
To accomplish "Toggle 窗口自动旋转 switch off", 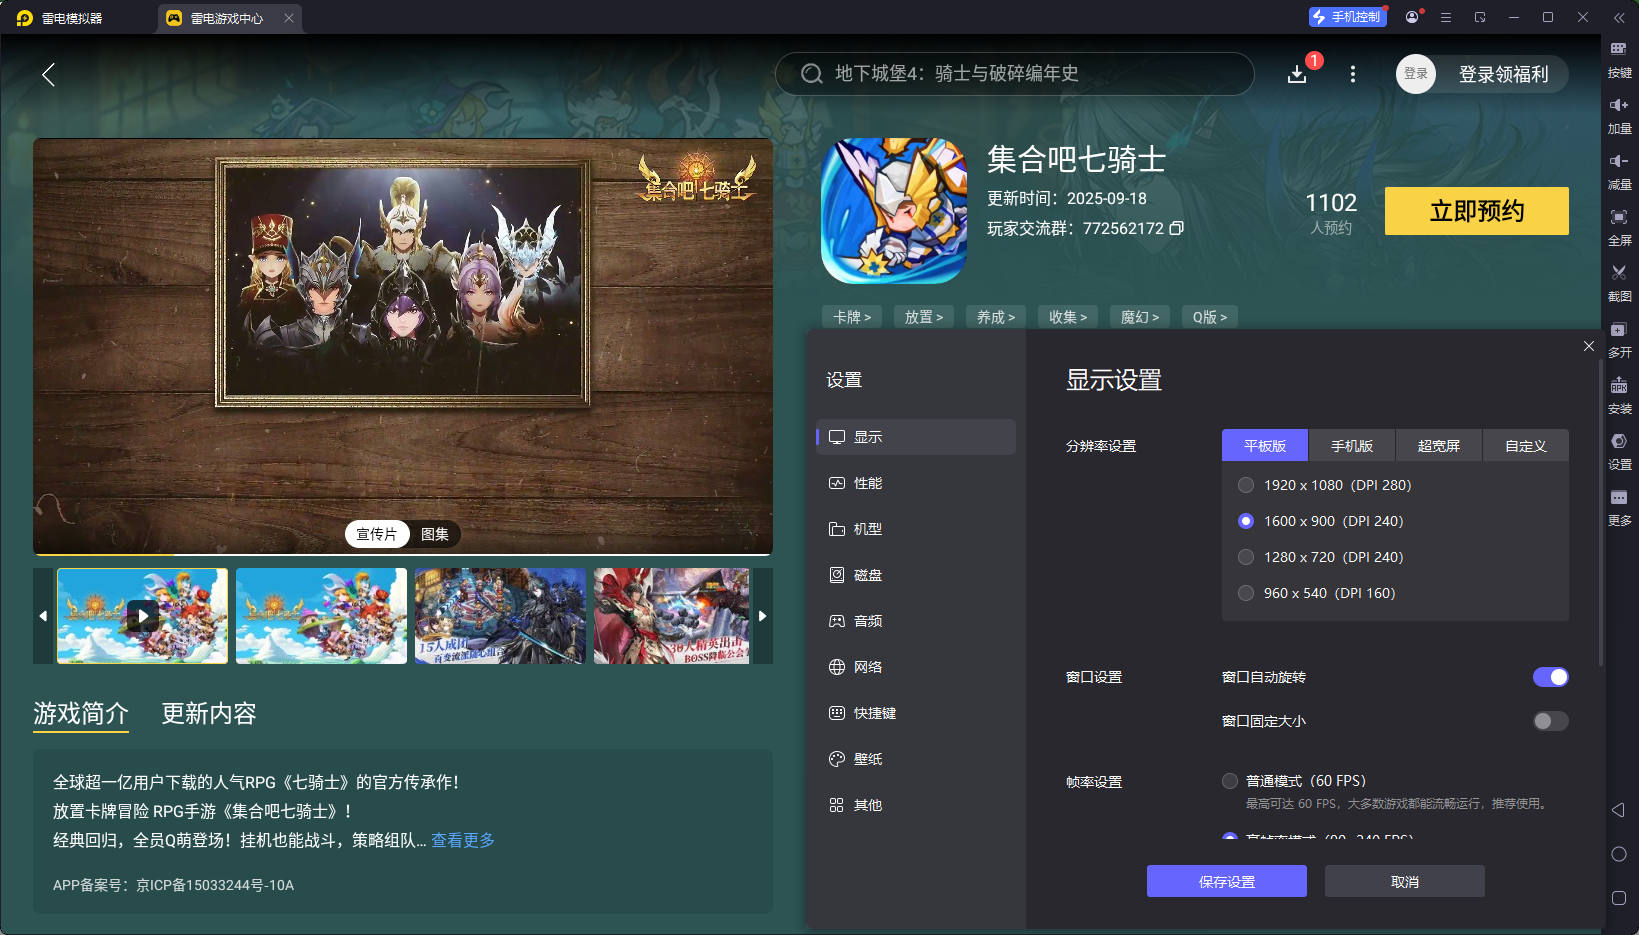I will pyautogui.click(x=1551, y=677).
